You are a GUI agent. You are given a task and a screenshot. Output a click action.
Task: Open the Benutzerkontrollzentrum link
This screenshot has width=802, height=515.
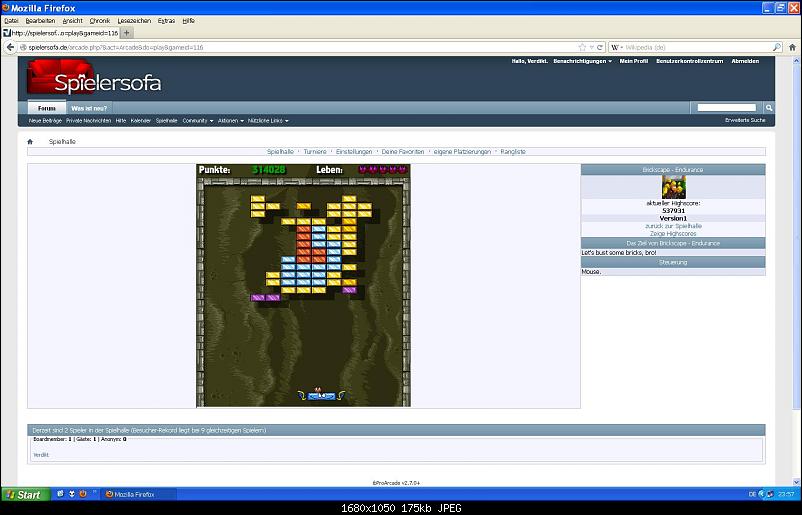click(x=689, y=61)
